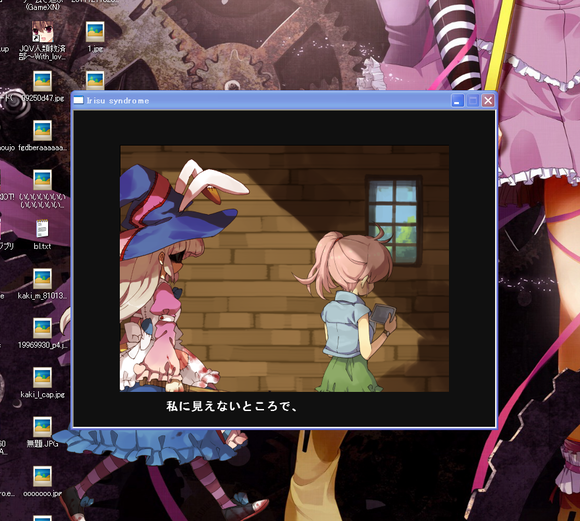The image size is (580, 521).
Task: Click the game cutscene image to advance
Action: pos(284,269)
